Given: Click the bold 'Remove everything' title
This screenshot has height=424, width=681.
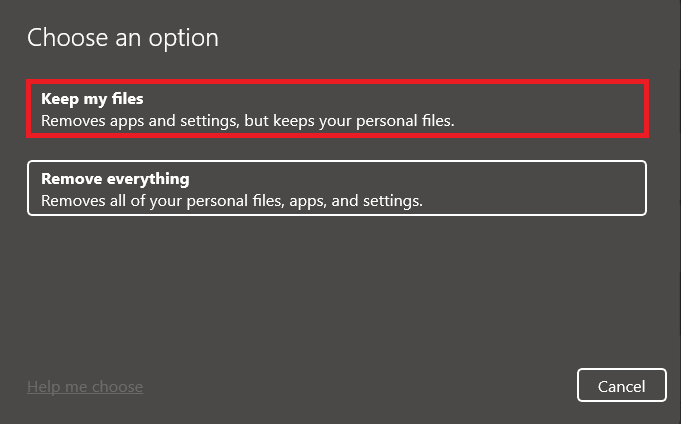Looking at the screenshot, I should [115, 179].
